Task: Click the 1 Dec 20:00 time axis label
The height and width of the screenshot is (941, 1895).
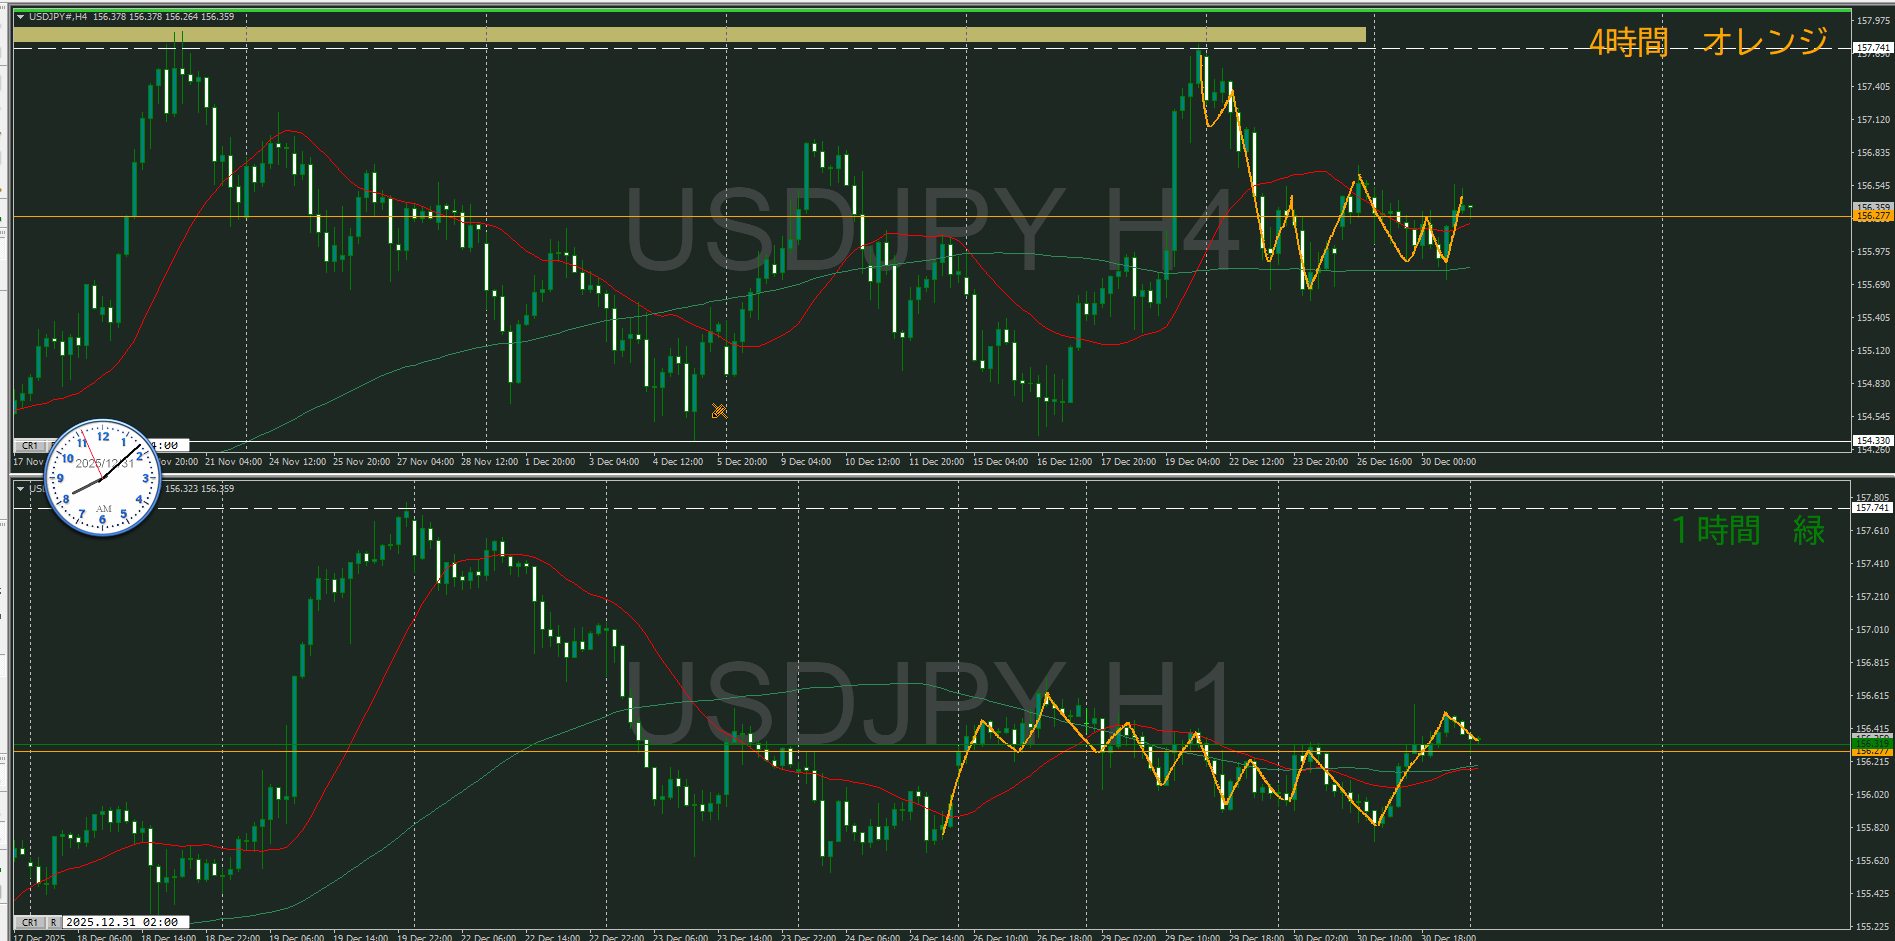Action: pos(550,462)
